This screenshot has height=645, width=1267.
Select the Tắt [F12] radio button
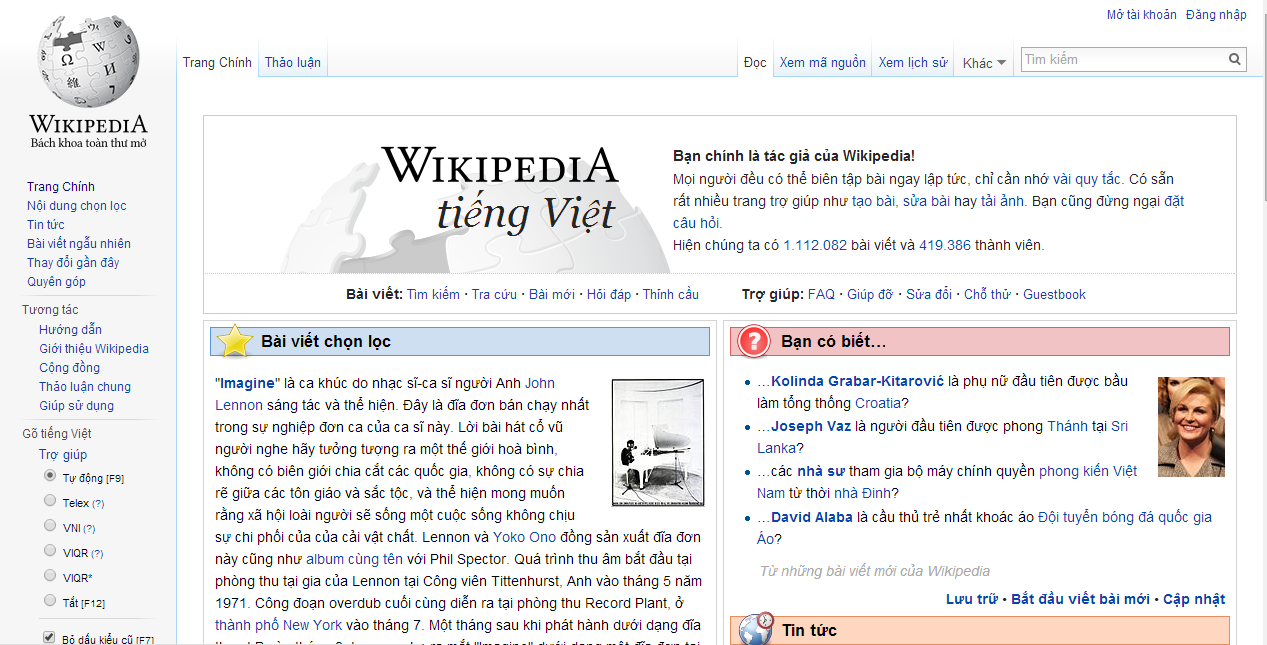[x=50, y=600]
